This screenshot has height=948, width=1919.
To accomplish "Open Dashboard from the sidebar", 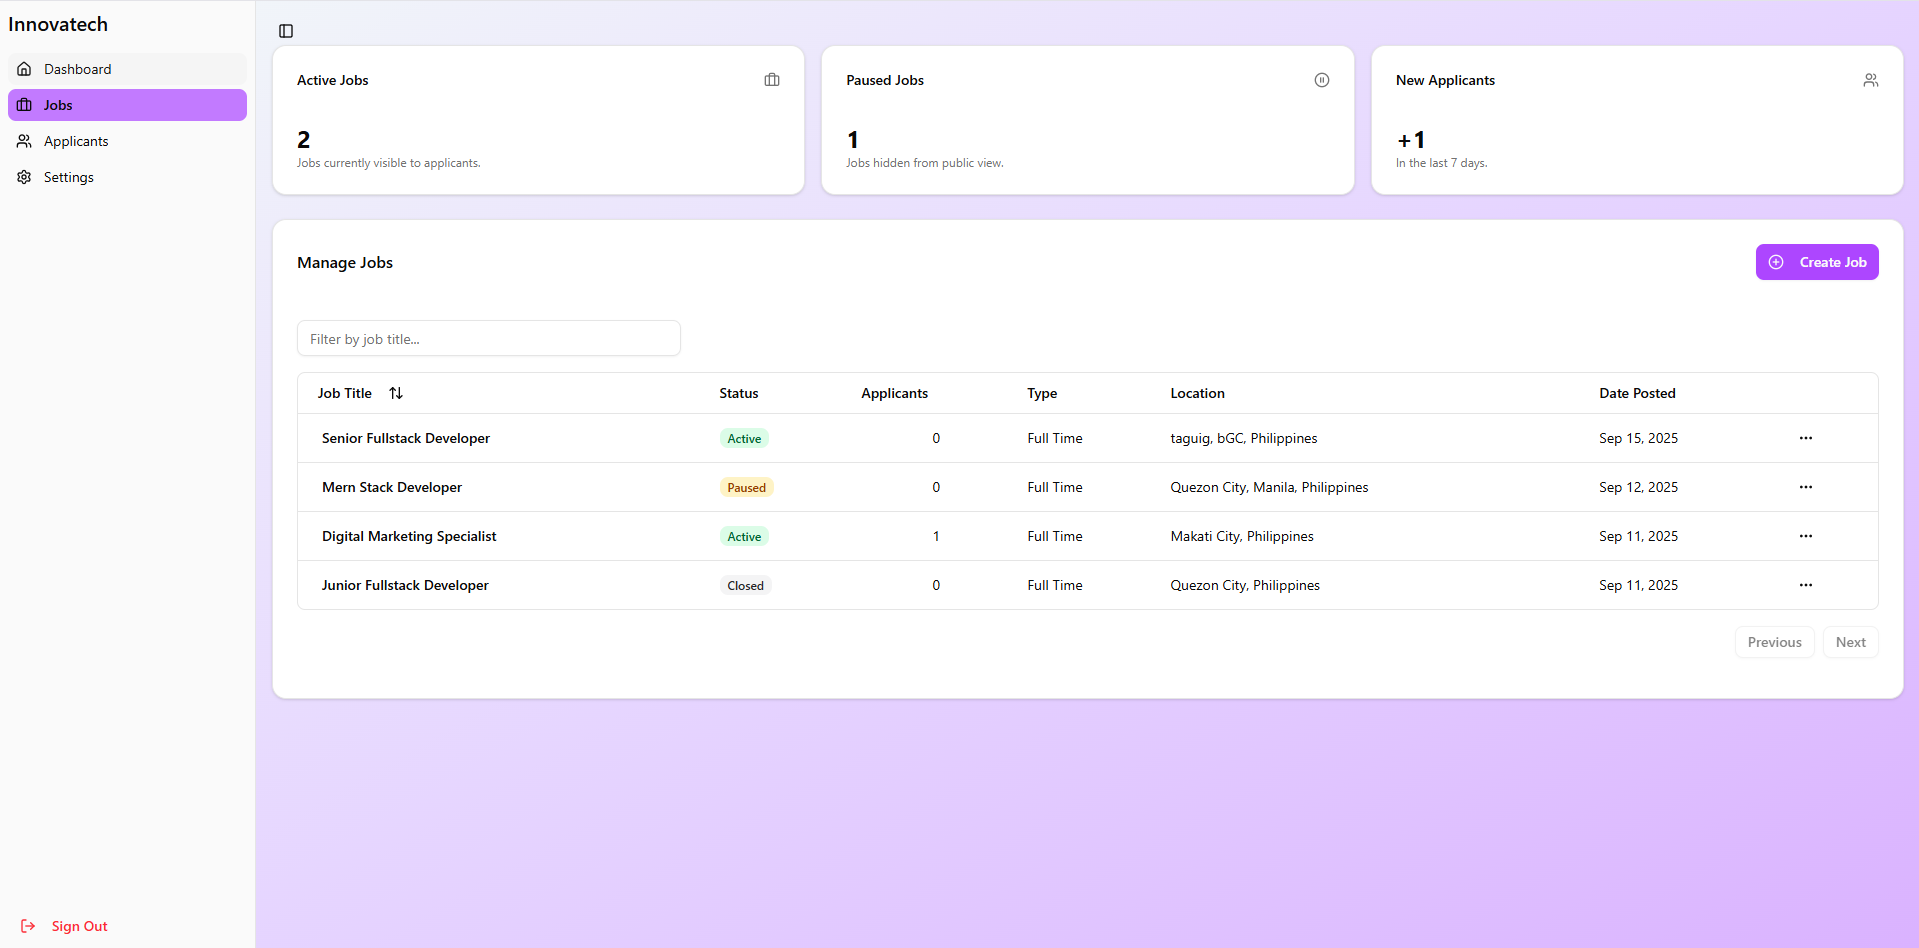I will click(x=127, y=69).
